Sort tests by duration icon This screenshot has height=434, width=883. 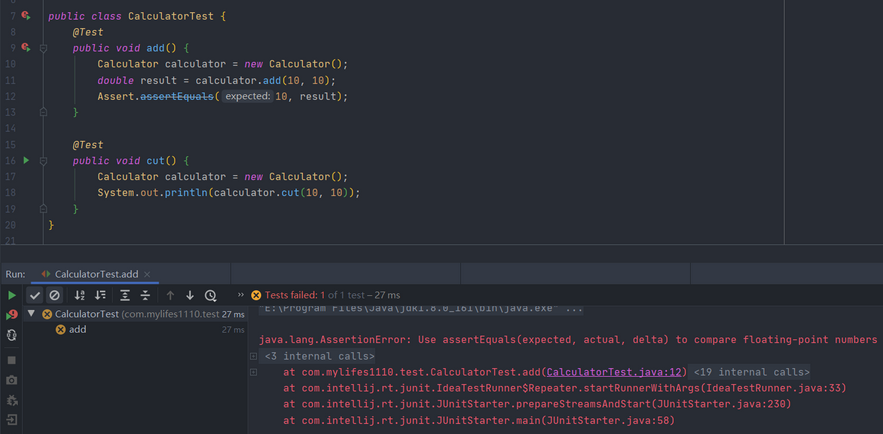pos(100,295)
